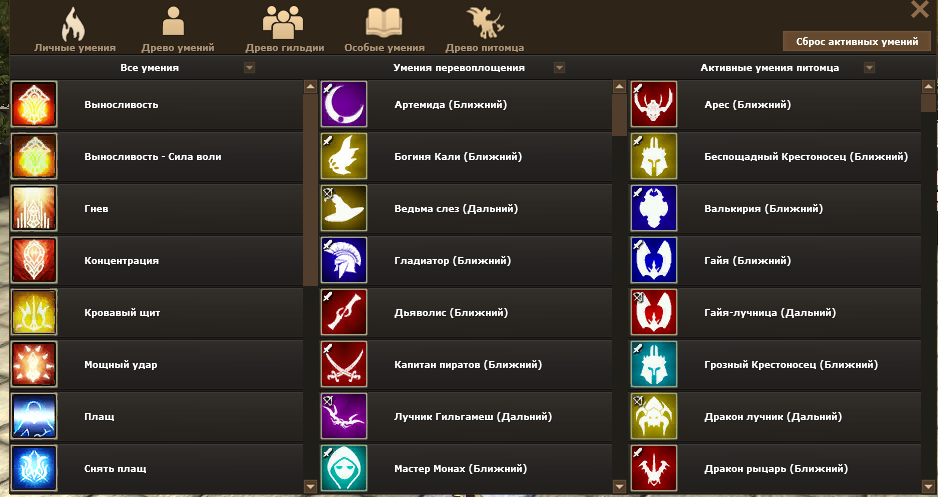This screenshot has height=497, width=938.
Task: Switch to the Древо умений tab
Action: click(178, 30)
